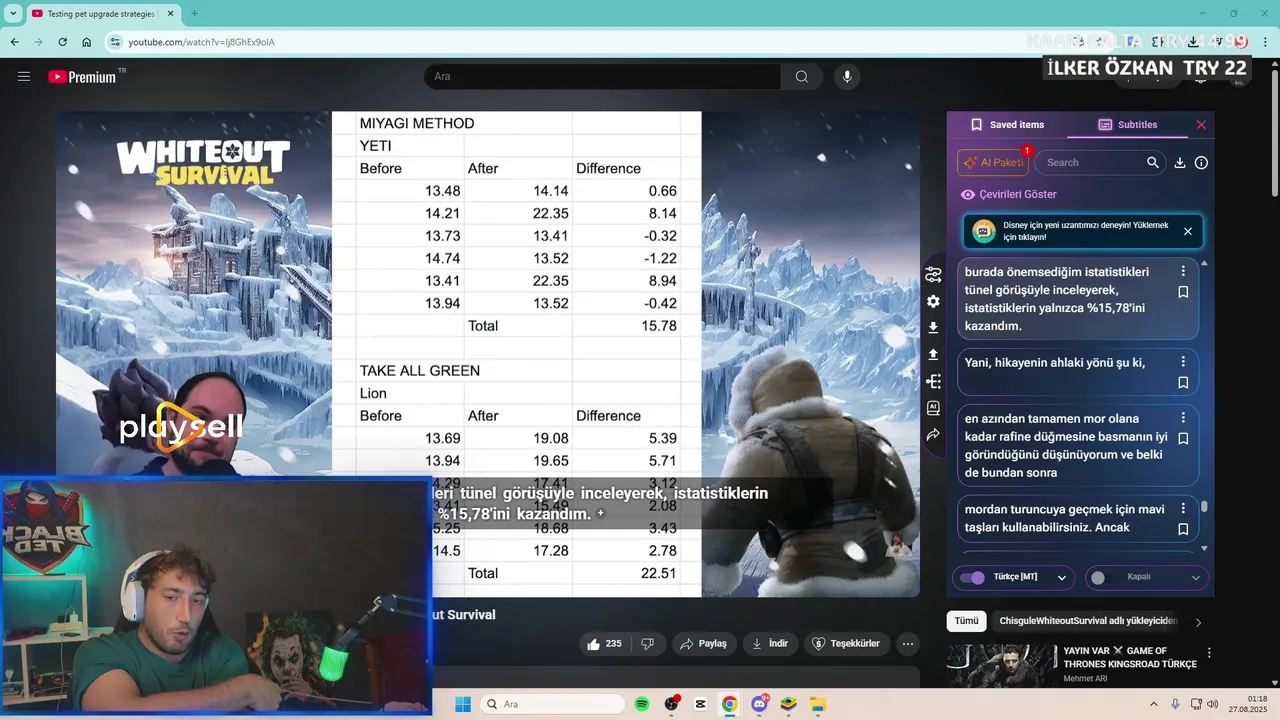
Task: Show next filter chips with right chevron
Action: [1198, 622]
